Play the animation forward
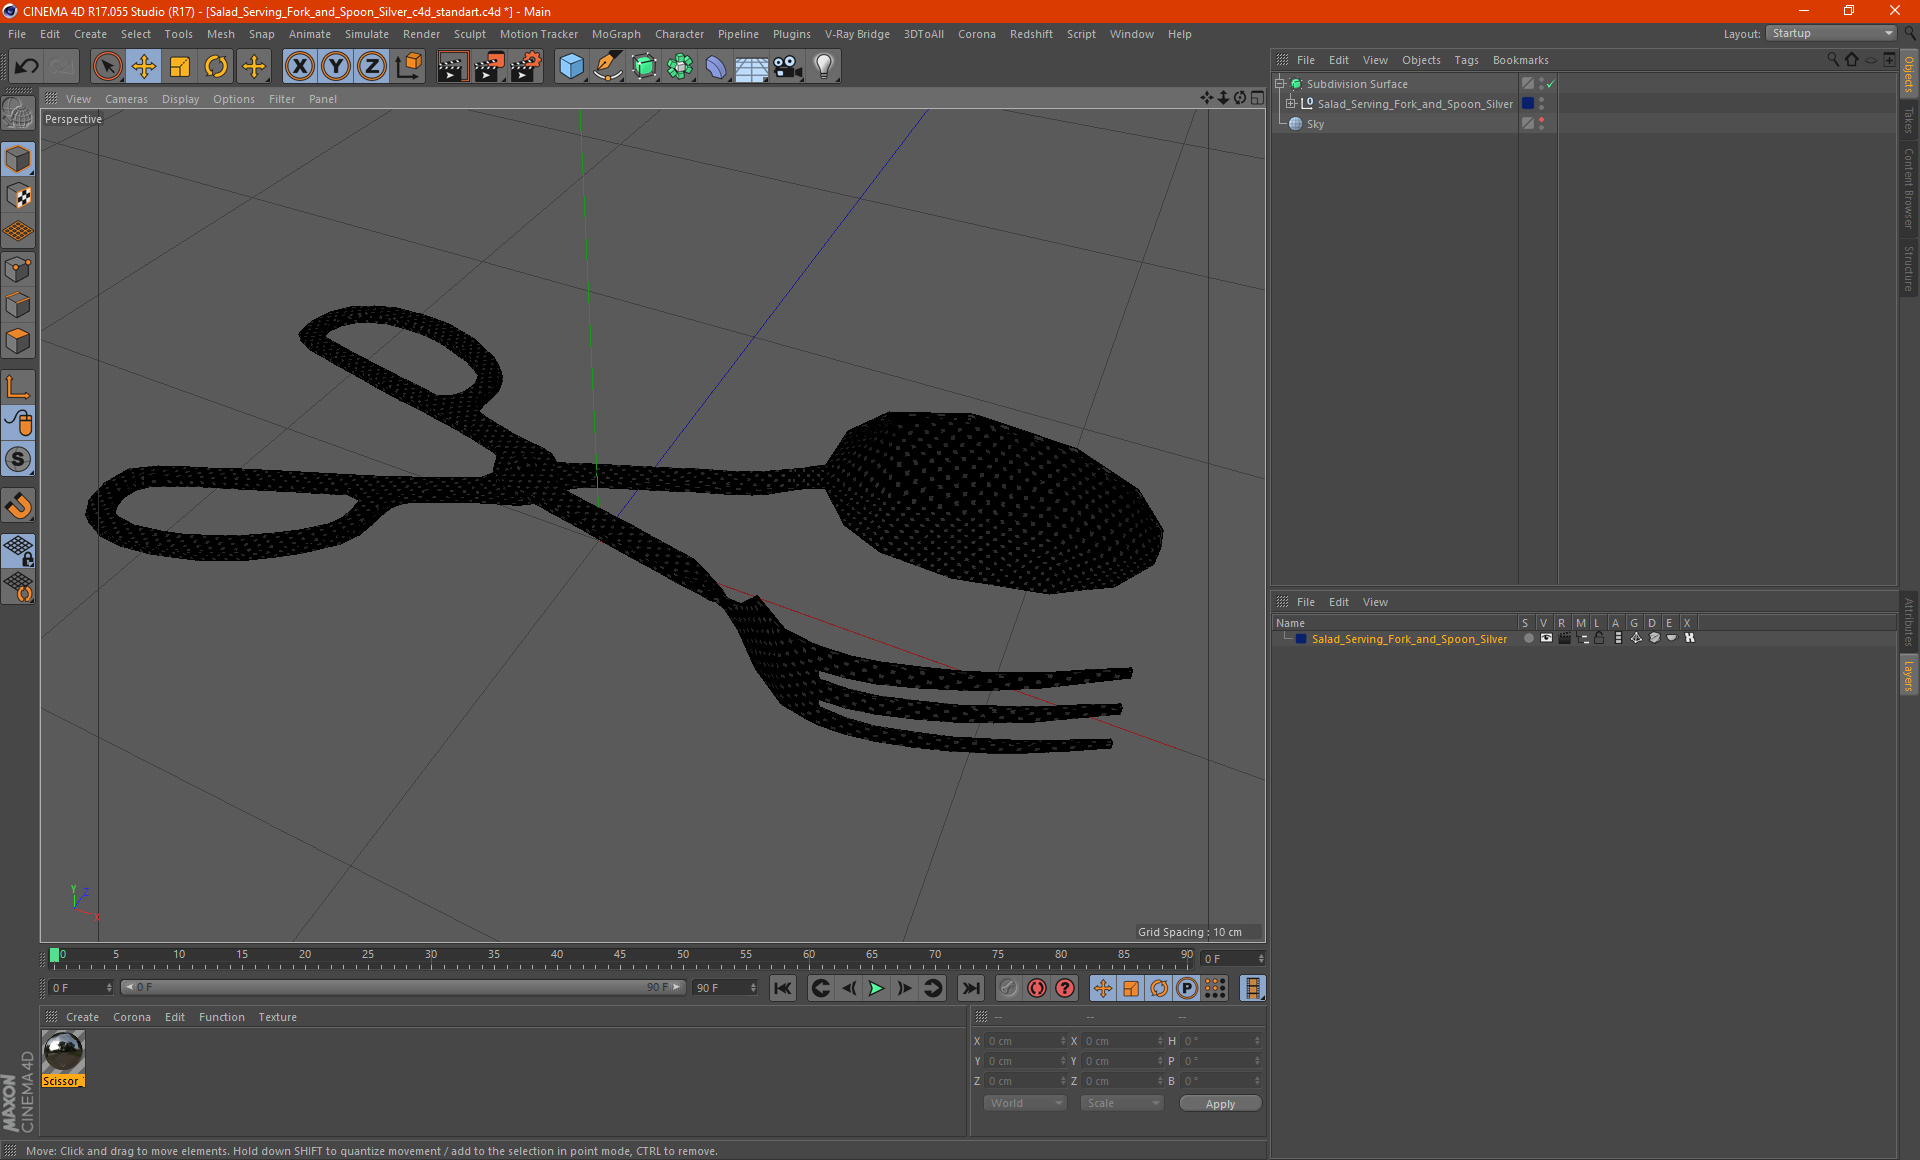This screenshot has height=1160, width=1920. (x=876, y=988)
